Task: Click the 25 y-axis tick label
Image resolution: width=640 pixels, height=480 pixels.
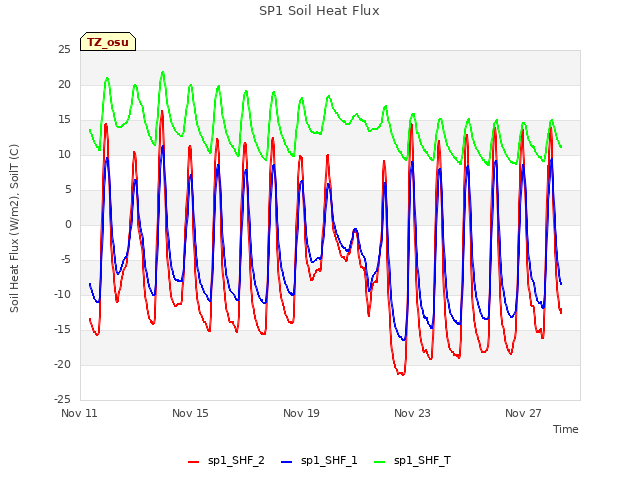Action: pos(64,50)
